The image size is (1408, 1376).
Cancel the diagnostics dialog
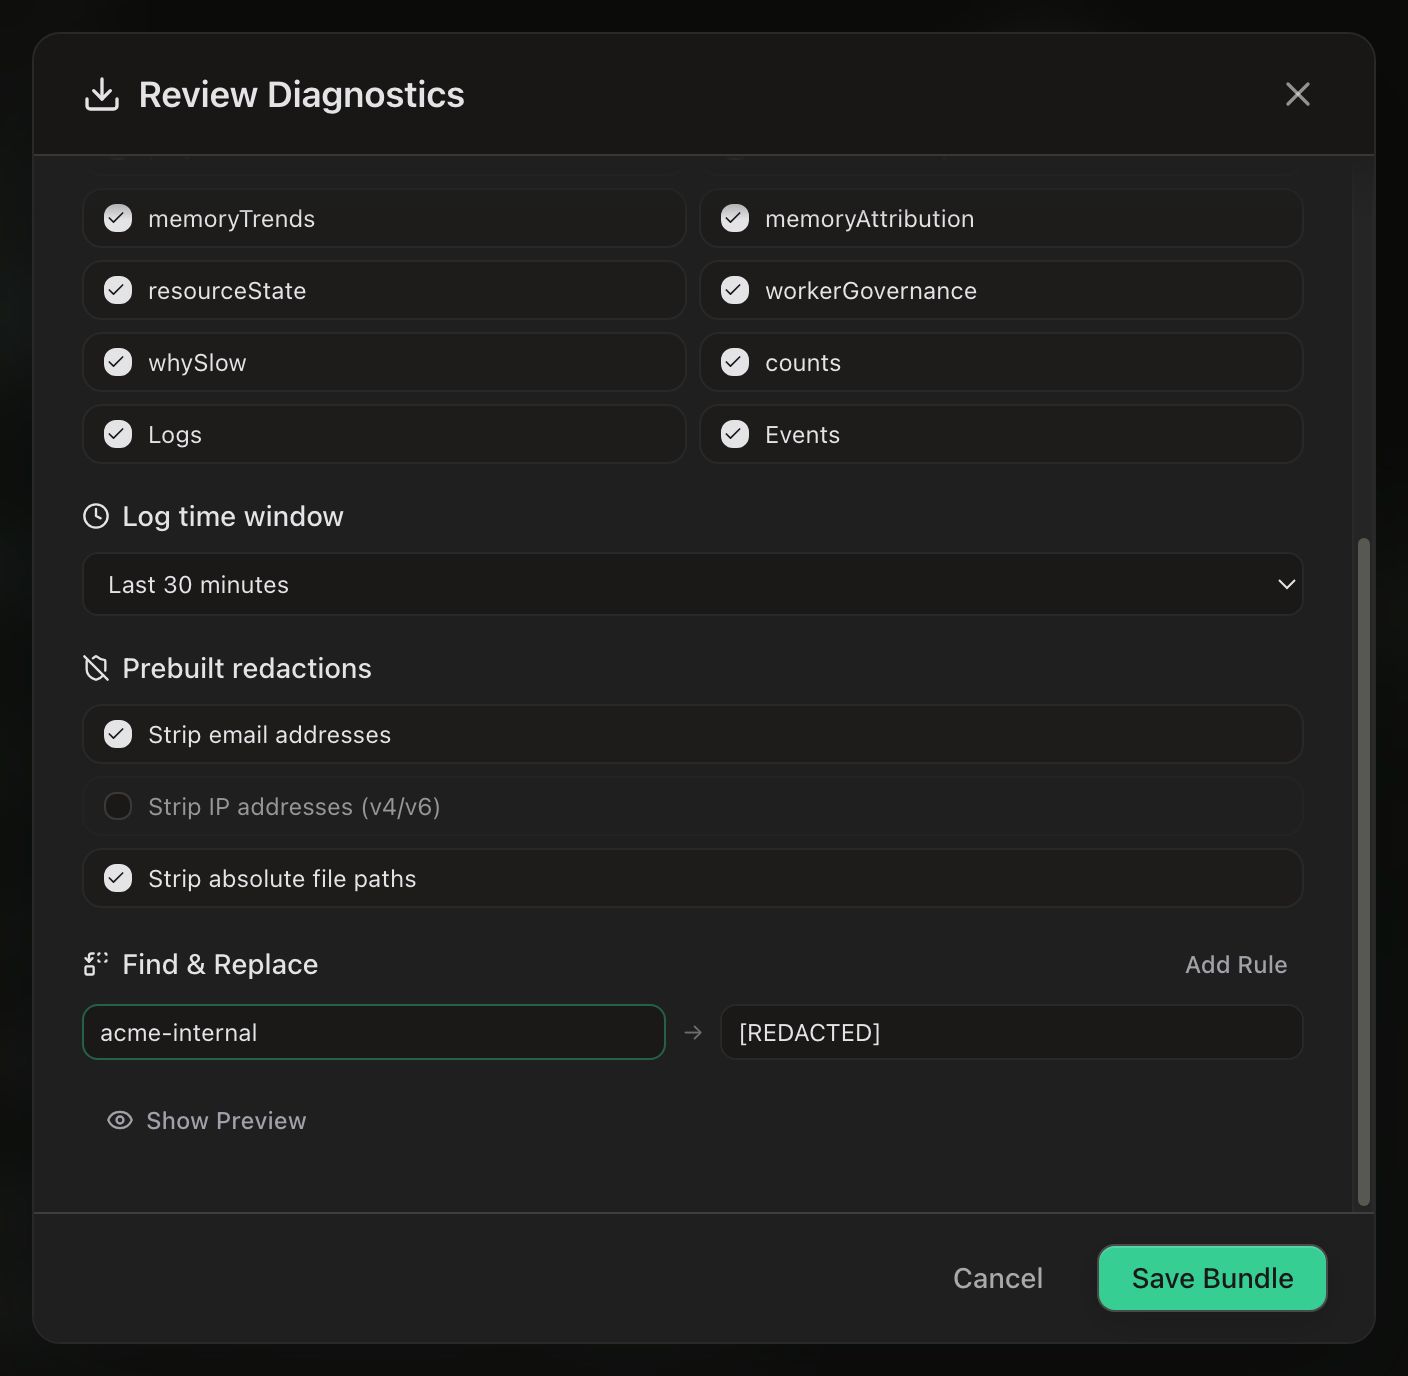pos(998,1278)
